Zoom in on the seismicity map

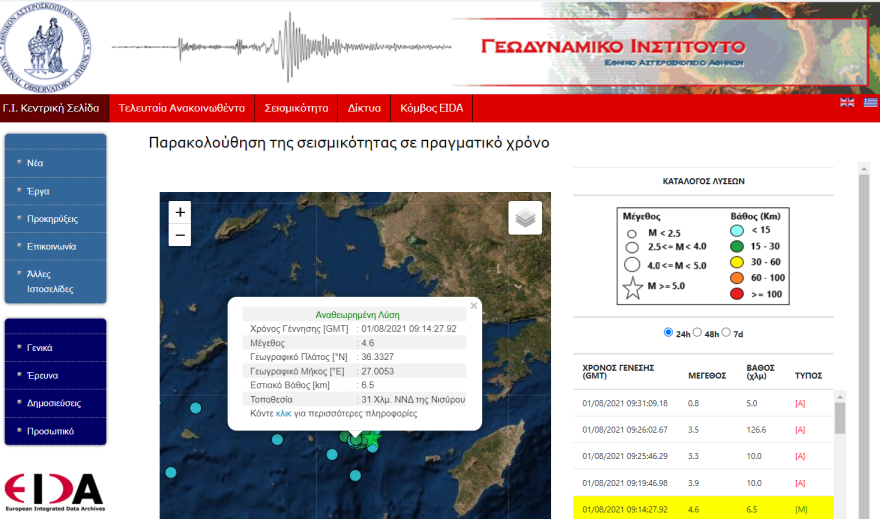pos(180,212)
